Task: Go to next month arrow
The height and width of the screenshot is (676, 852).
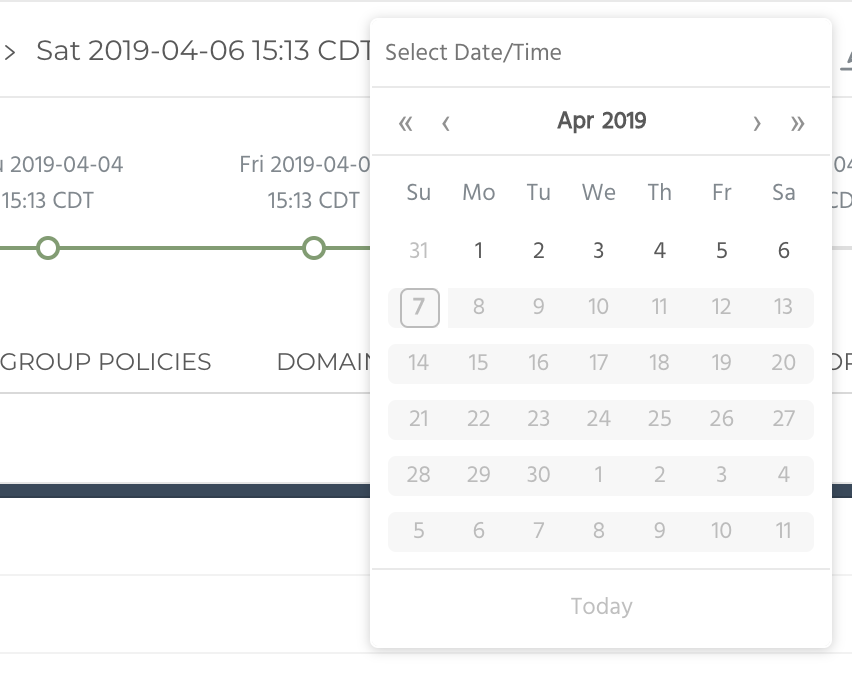Action: (x=757, y=123)
